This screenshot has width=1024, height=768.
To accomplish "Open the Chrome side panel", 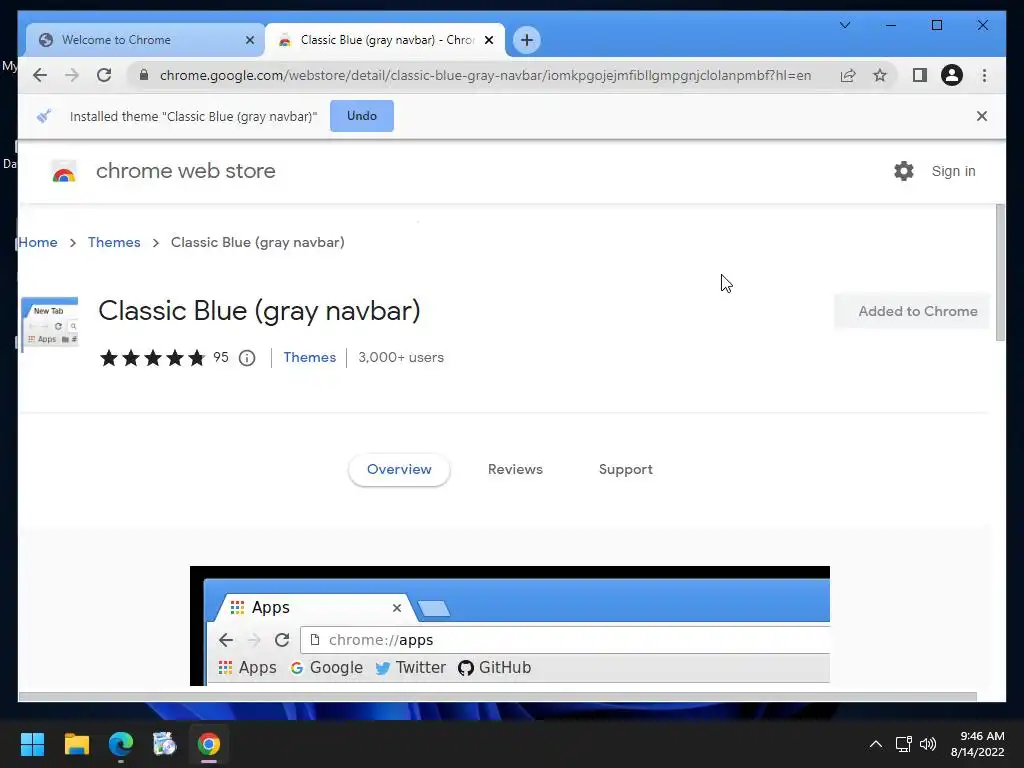I will coord(920,75).
